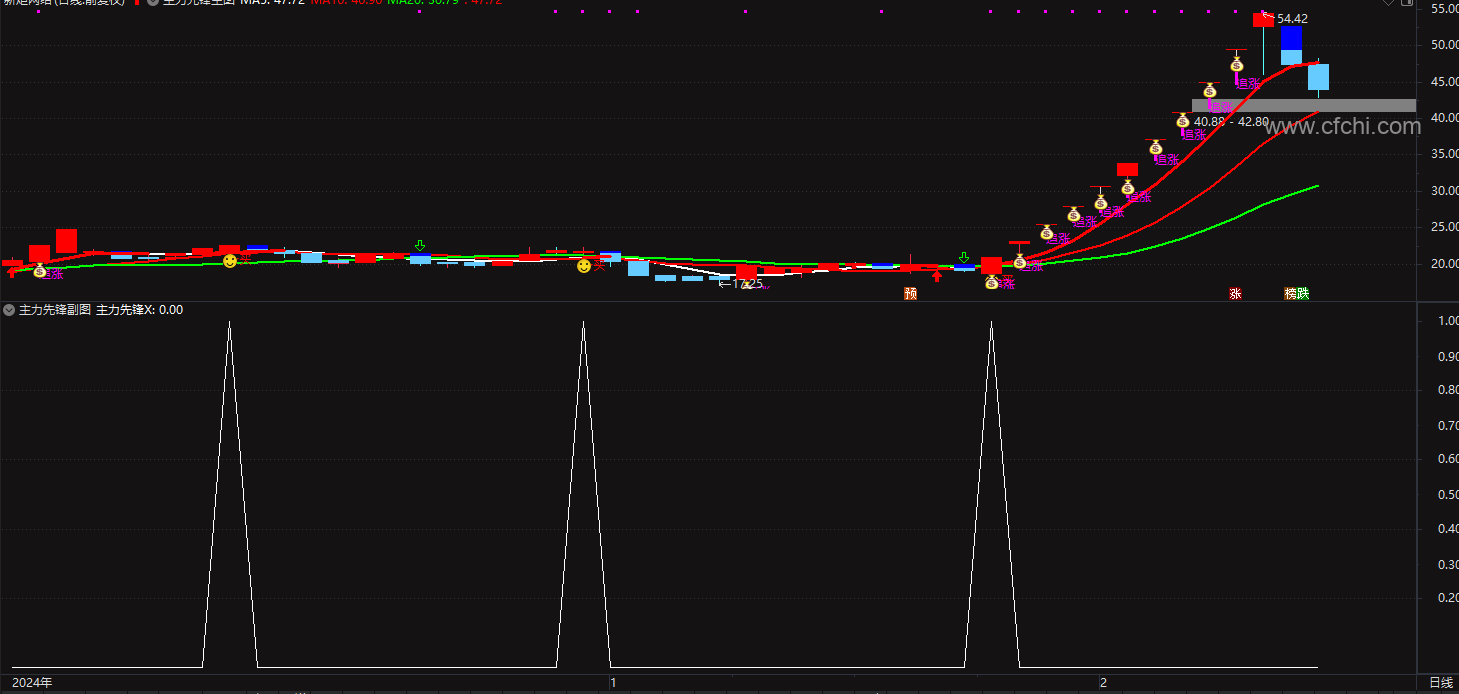Viewport: 1459px width, 694px height.
Task: Click the smiley face near first spike
Action: [x=230, y=260]
